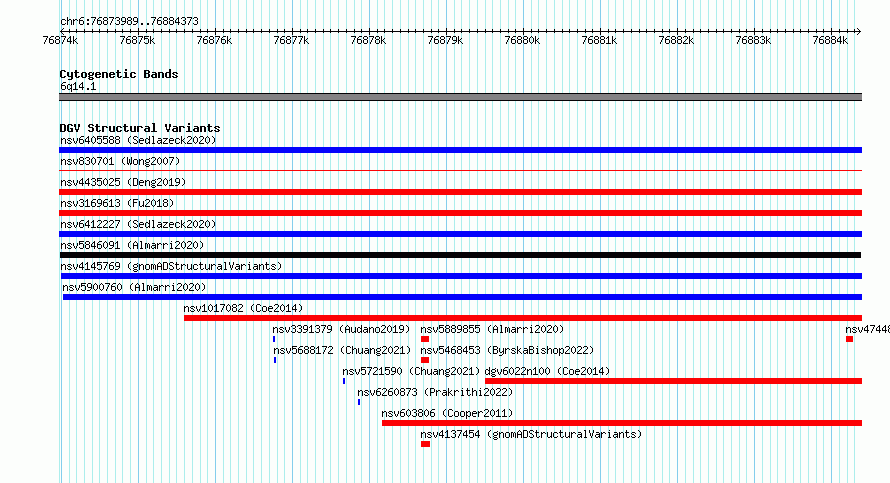Image resolution: width=890 pixels, height=483 pixels.
Task: Open the nsv6405588 (Sedlazeck2020) label
Action: [138, 140]
